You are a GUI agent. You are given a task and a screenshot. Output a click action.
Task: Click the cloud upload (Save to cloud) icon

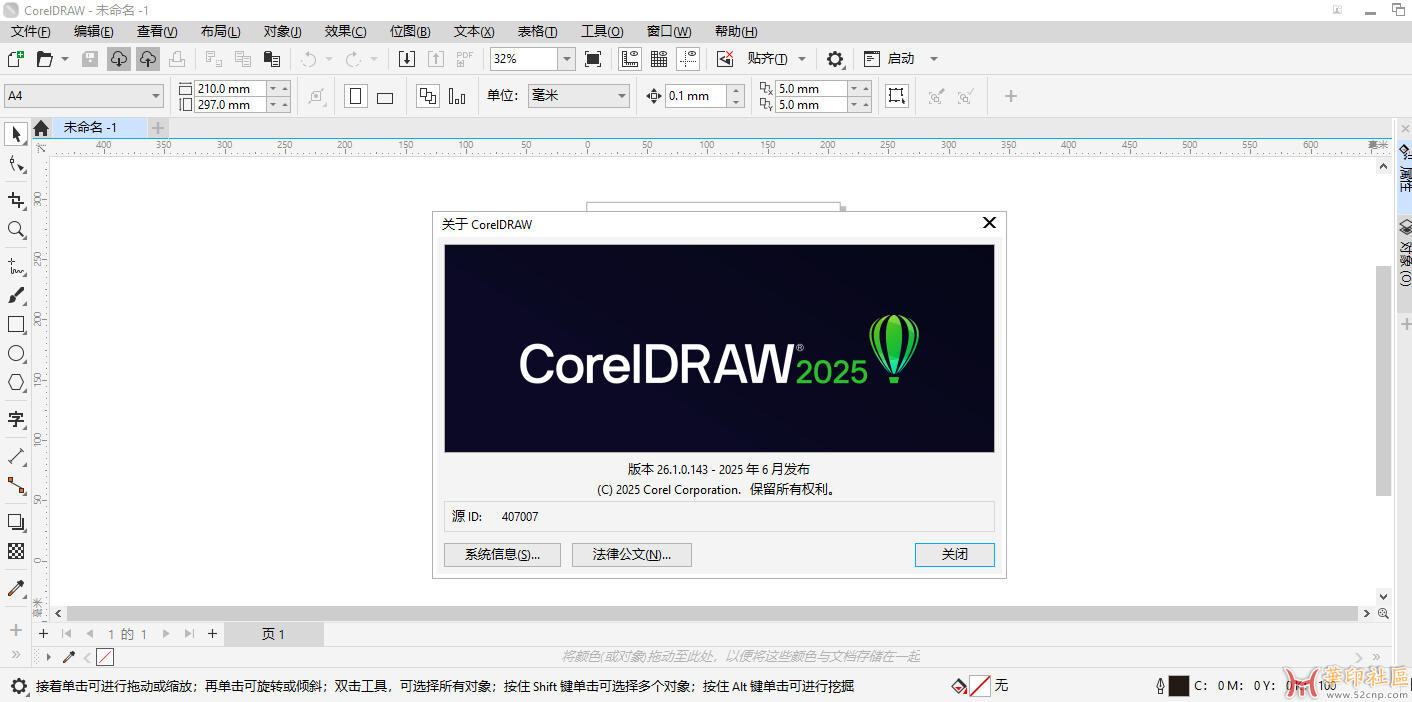[x=148, y=59]
